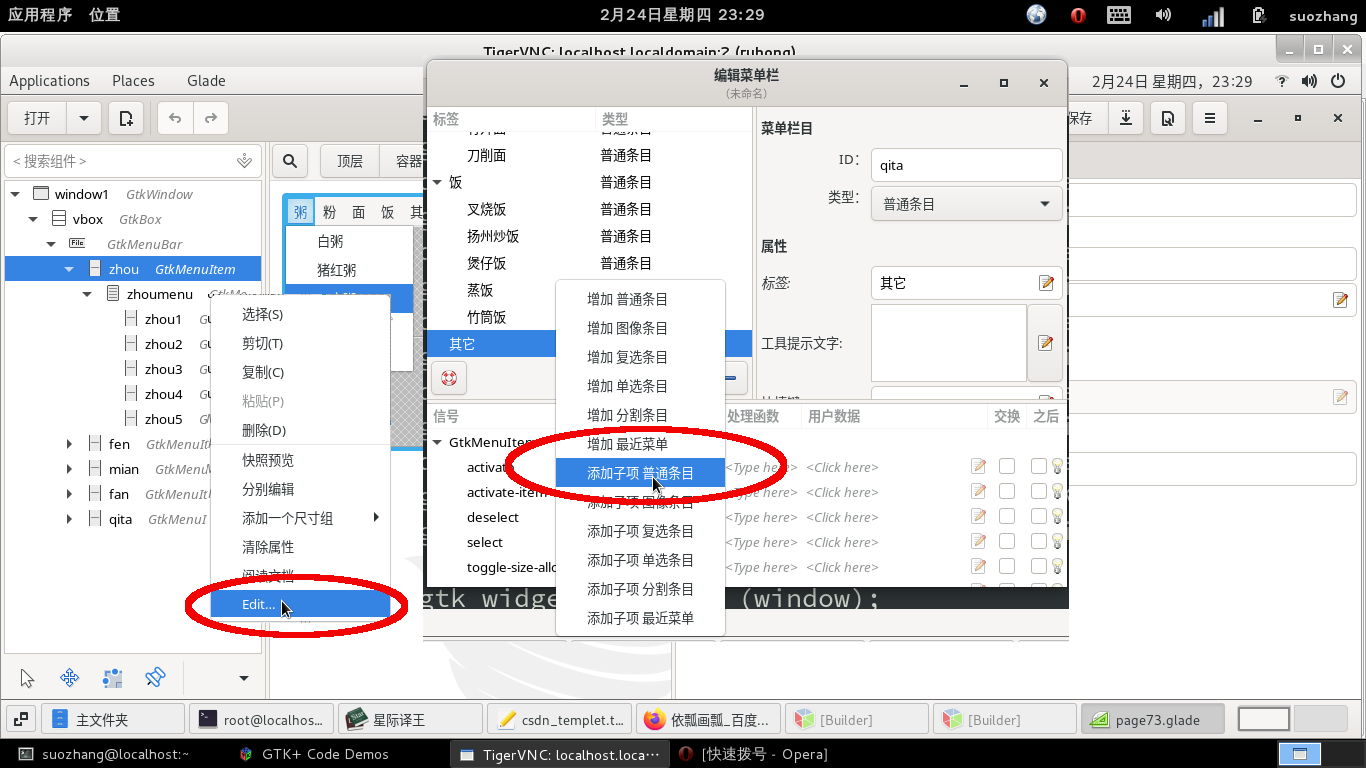Check the 交换 checkbox for the activate signal
Screen dimensions: 1366x768
(x=1006, y=466)
